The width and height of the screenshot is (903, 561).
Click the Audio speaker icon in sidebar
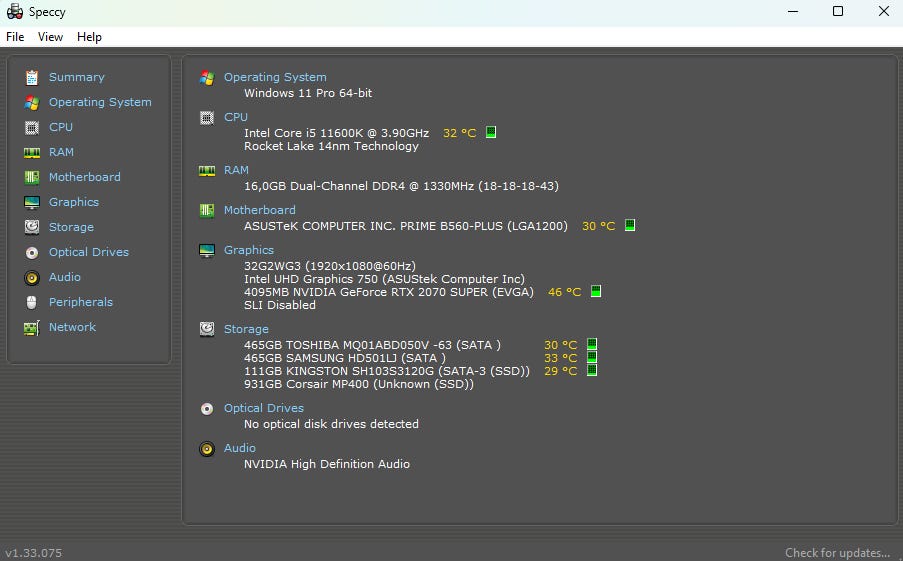pos(32,278)
